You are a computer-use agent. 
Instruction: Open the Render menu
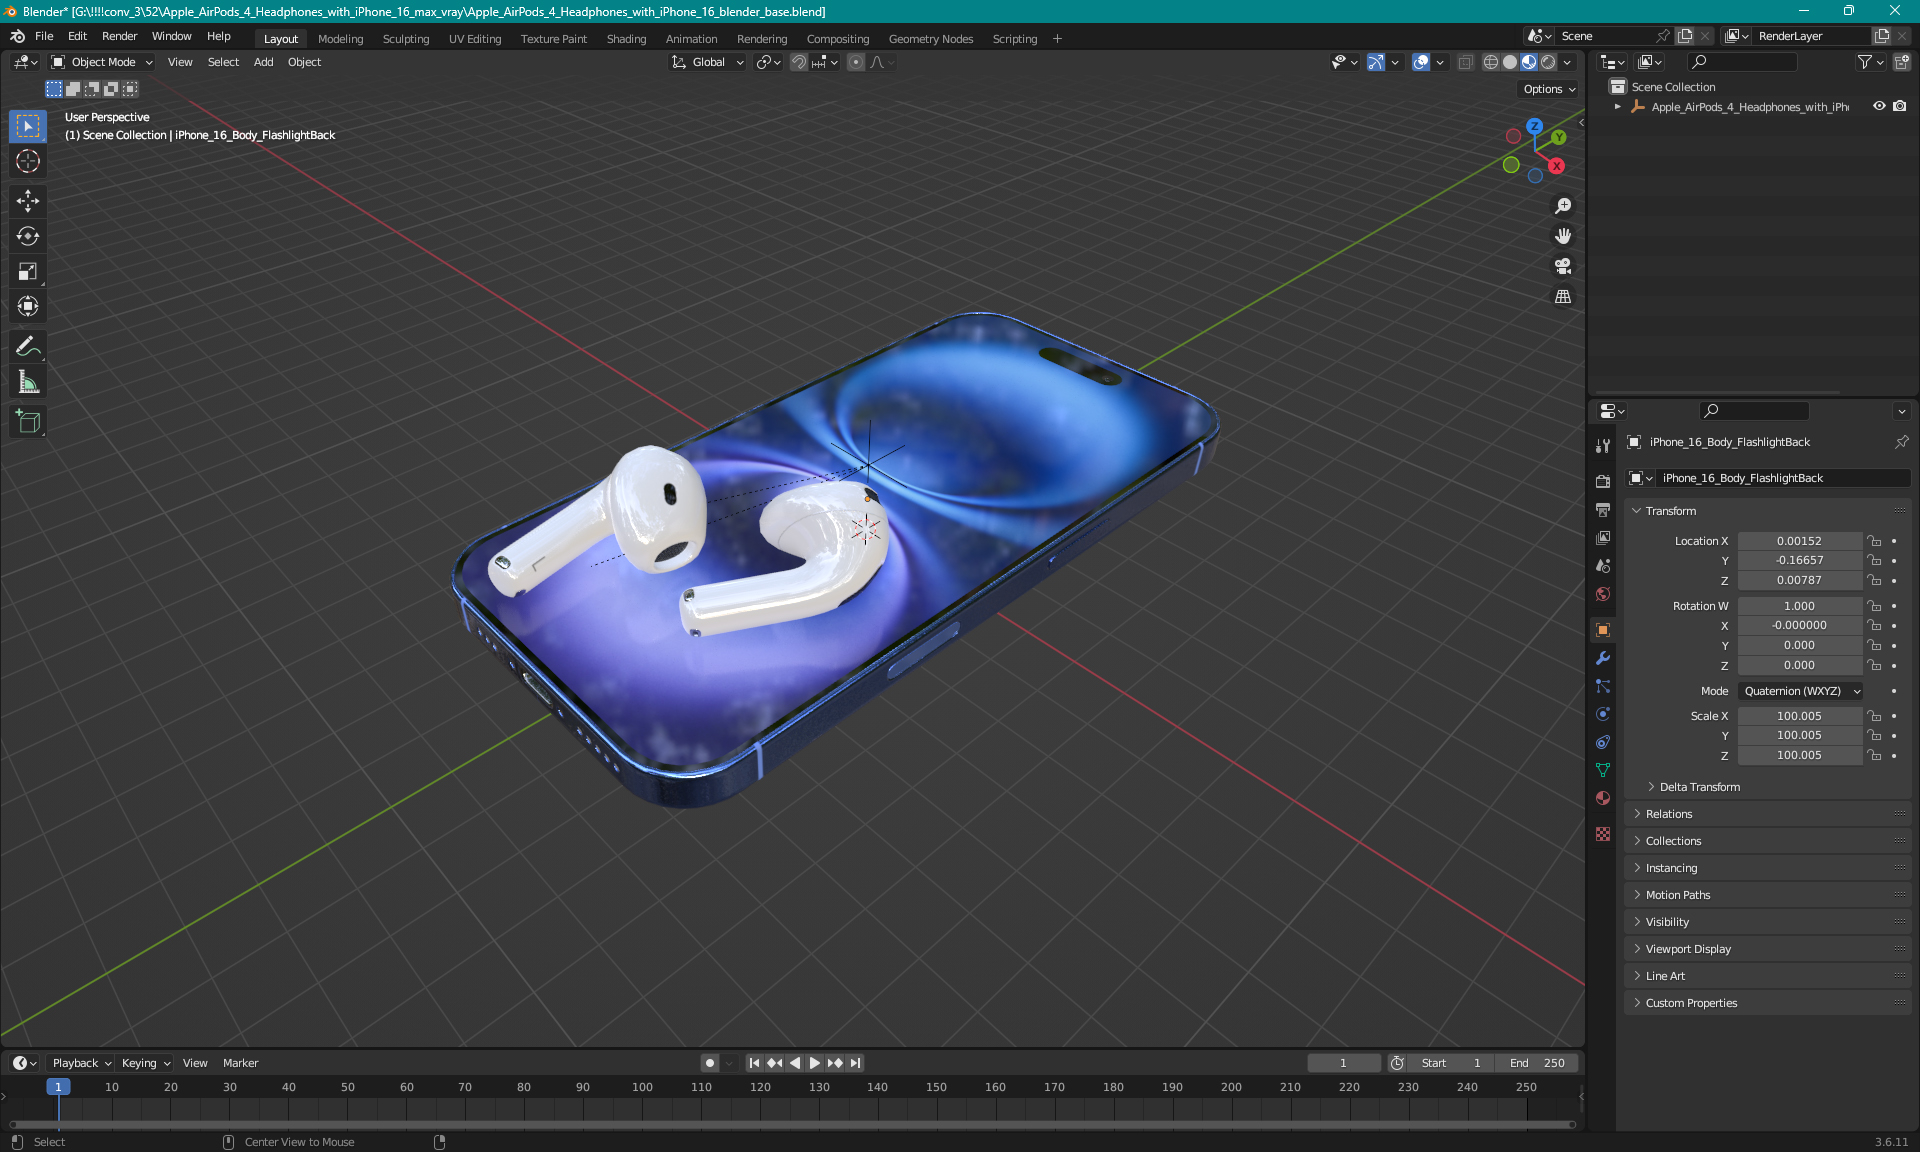[119, 36]
